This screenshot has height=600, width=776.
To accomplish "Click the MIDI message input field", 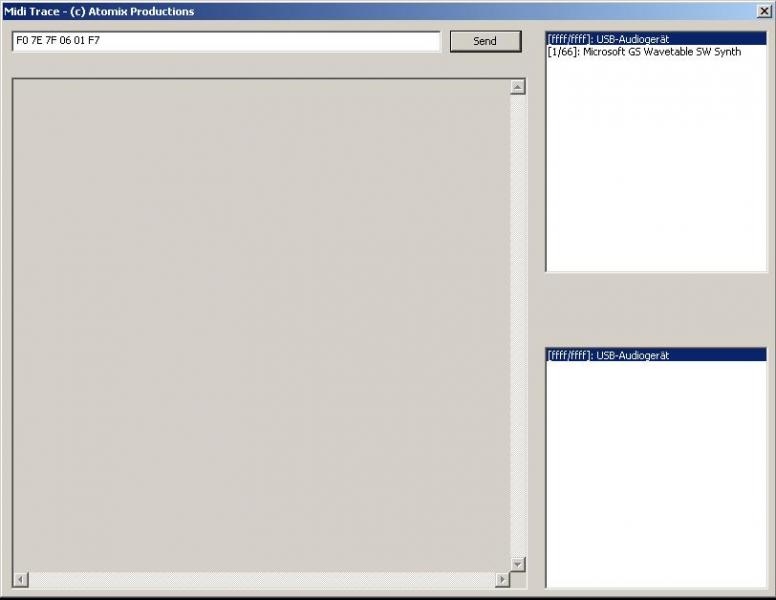I will click(226, 41).
